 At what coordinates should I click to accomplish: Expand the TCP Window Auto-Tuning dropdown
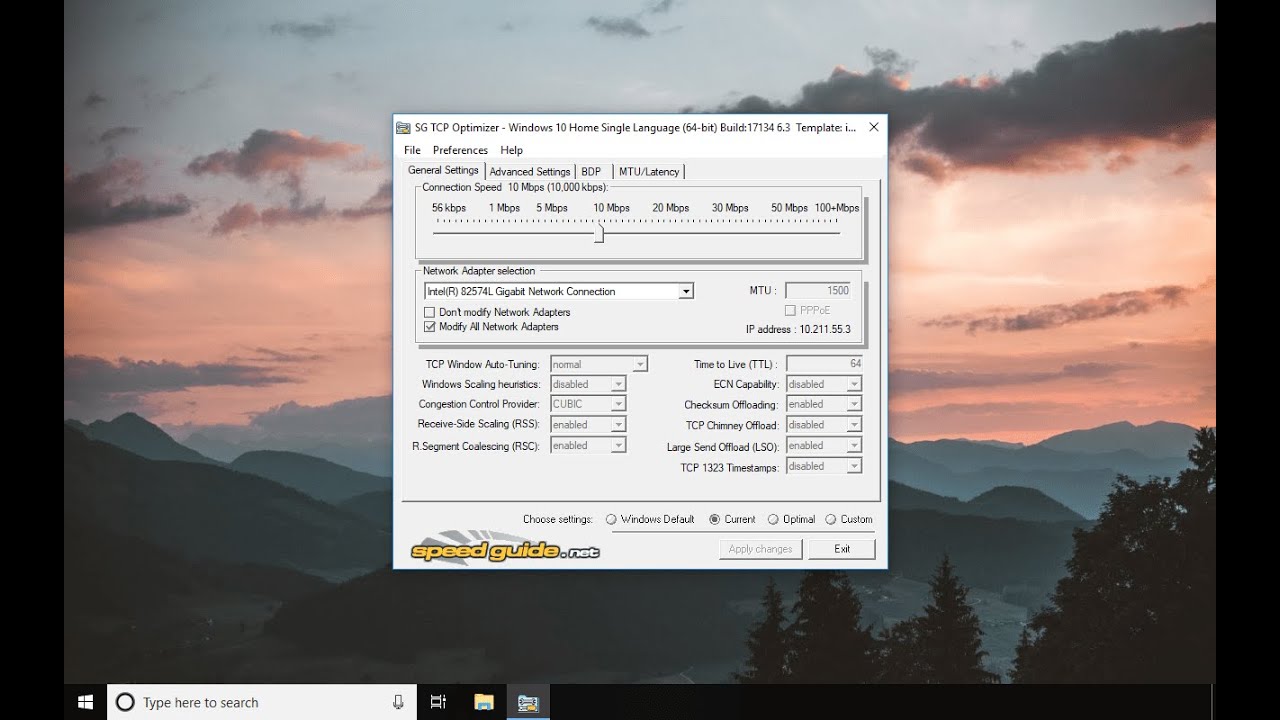pos(640,364)
